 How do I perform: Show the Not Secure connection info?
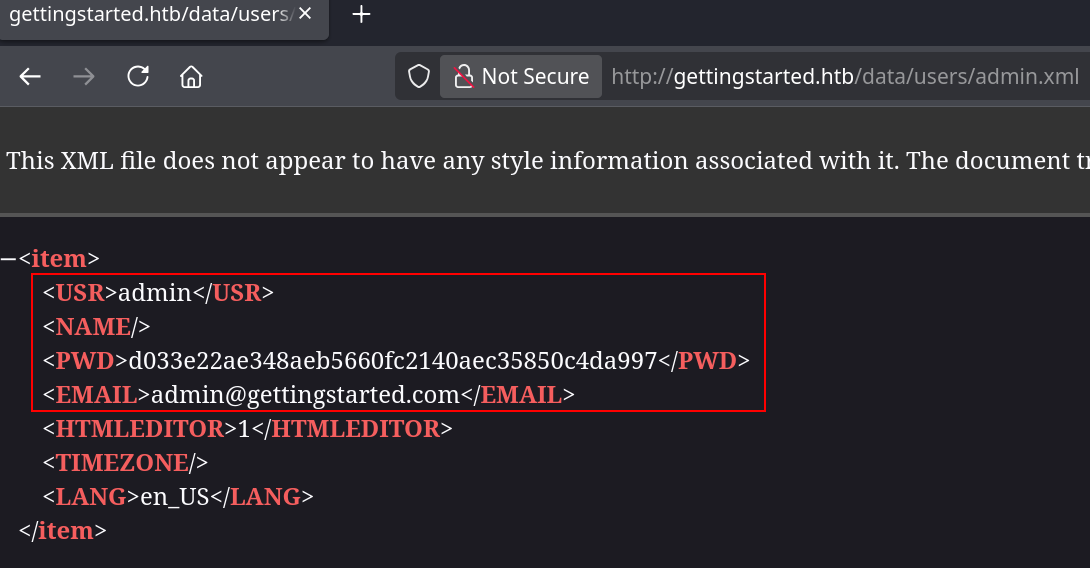[x=521, y=77]
